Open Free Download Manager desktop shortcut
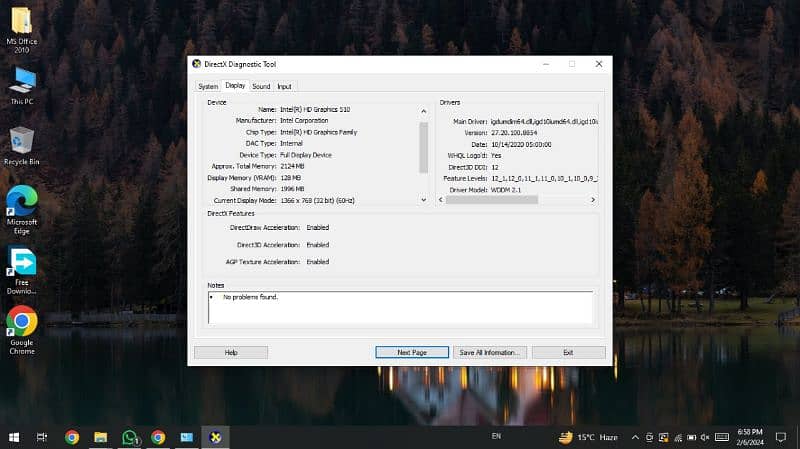This screenshot has height=449, width=800. click(x=21, y=263)
